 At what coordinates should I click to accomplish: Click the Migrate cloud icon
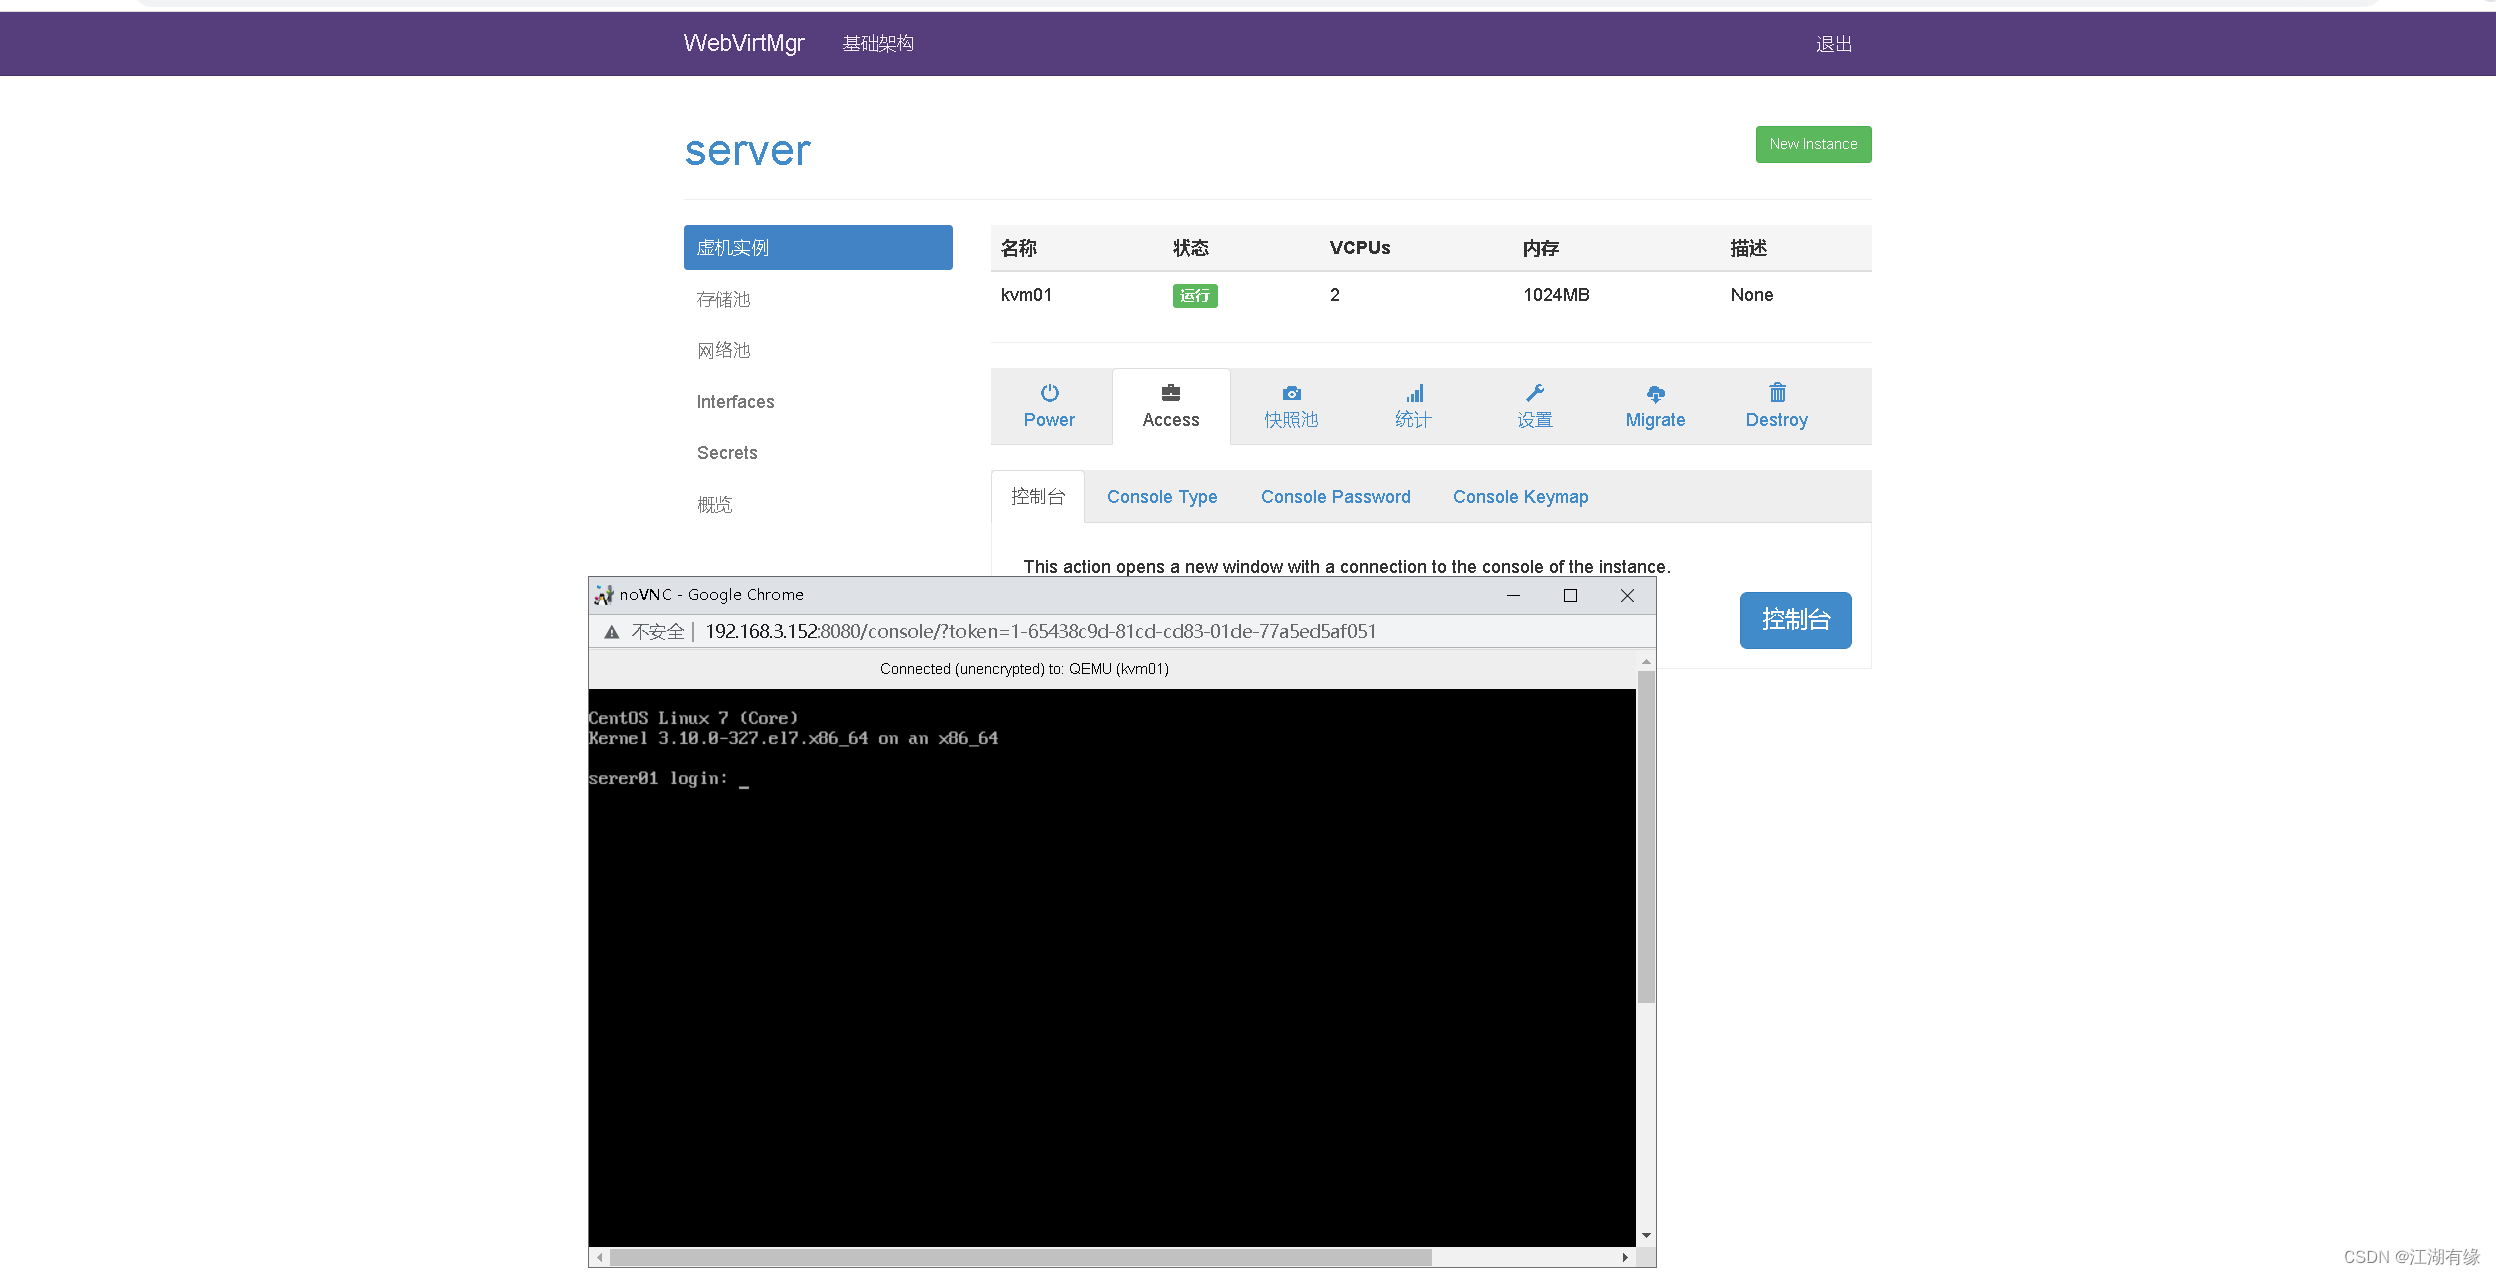(1655, 394)
